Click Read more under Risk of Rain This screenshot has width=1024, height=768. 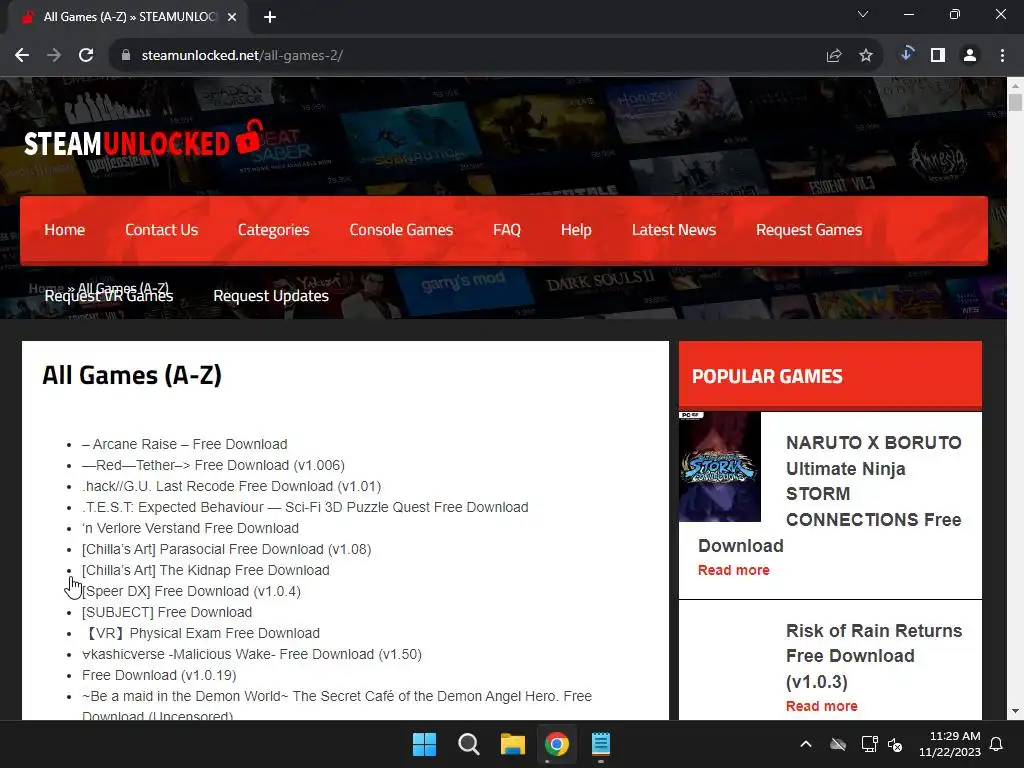822,706
